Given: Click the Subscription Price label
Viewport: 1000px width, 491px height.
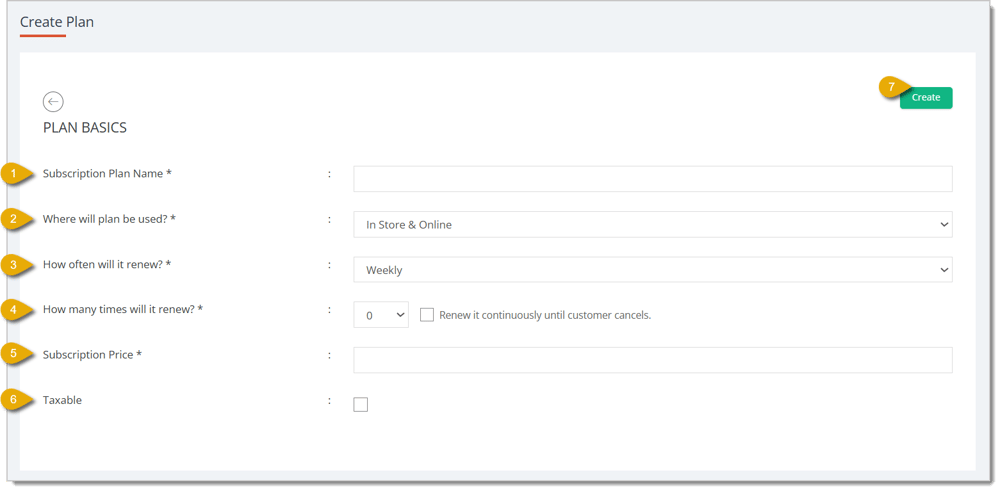Looking at the screenshot, I should 92,355.
